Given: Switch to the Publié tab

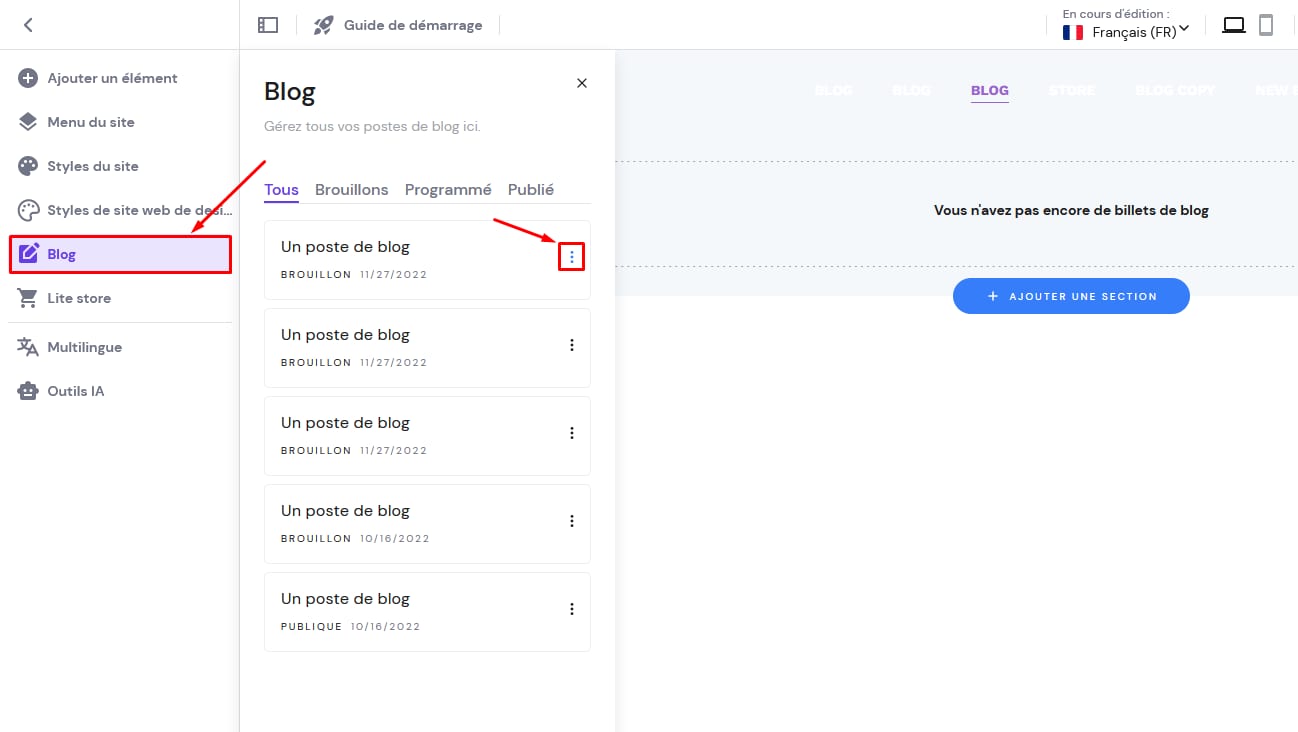Looking at the screenshot, I should (x=530, y=190).
